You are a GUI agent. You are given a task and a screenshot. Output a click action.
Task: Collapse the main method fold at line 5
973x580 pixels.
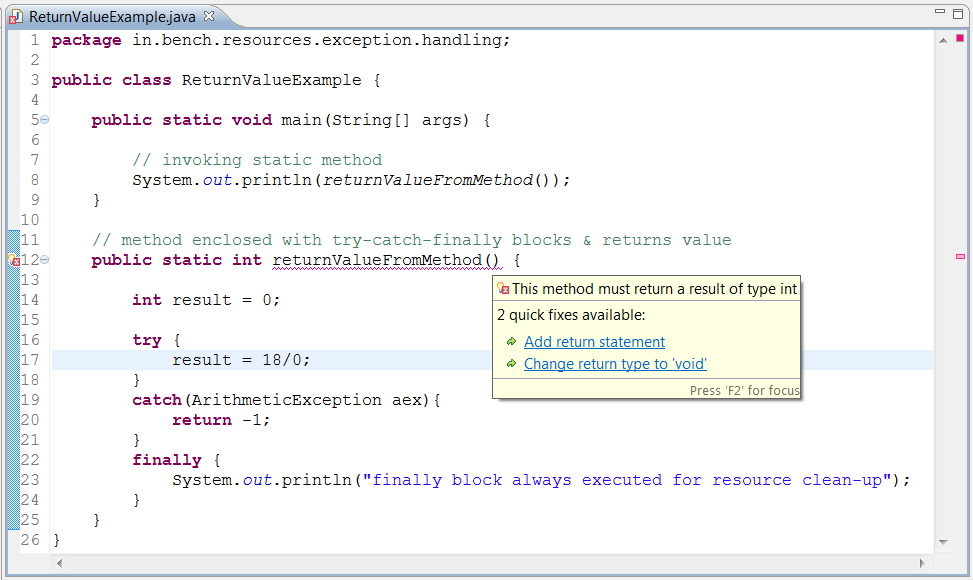[x=45, y=120]
